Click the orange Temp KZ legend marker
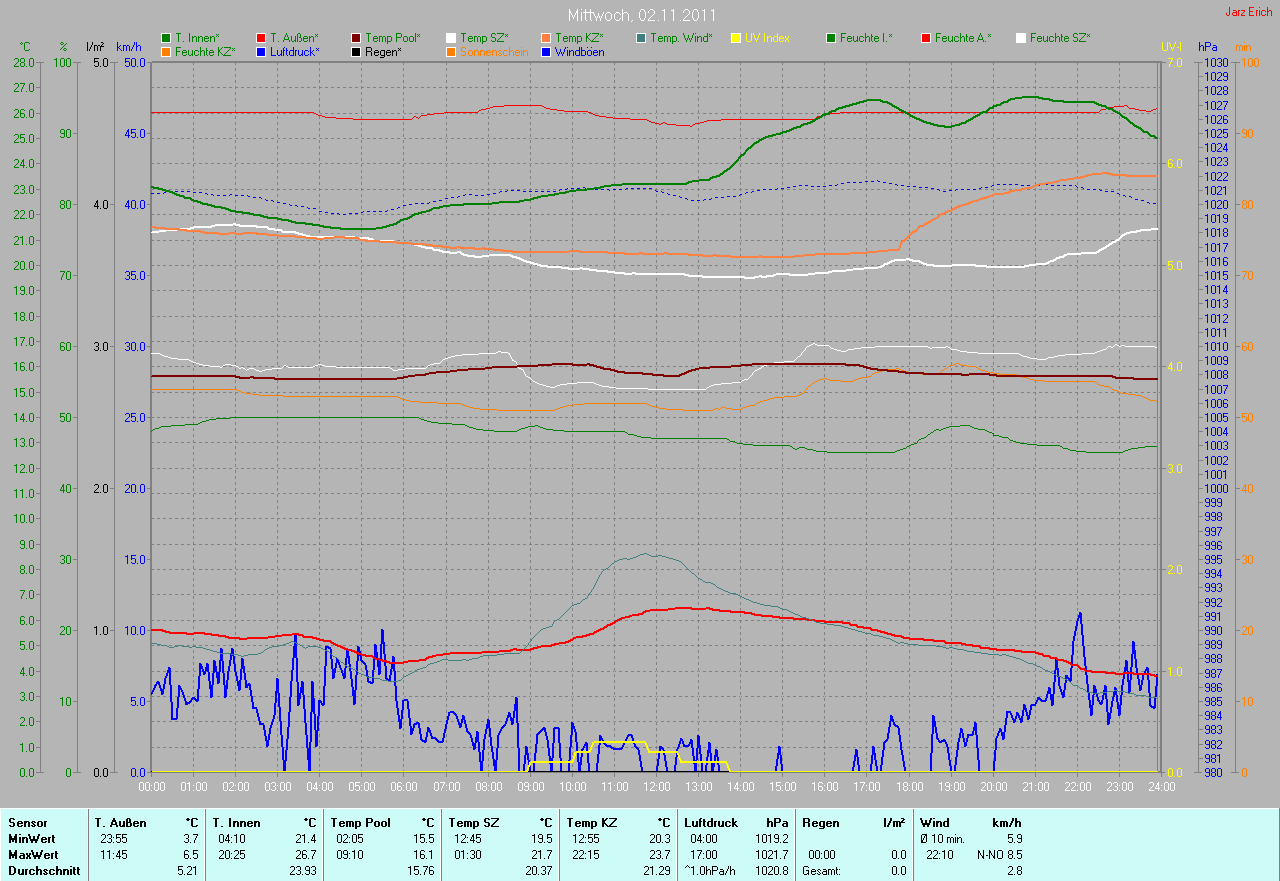This screenshot has height=881, width=1280. [546, 38]
